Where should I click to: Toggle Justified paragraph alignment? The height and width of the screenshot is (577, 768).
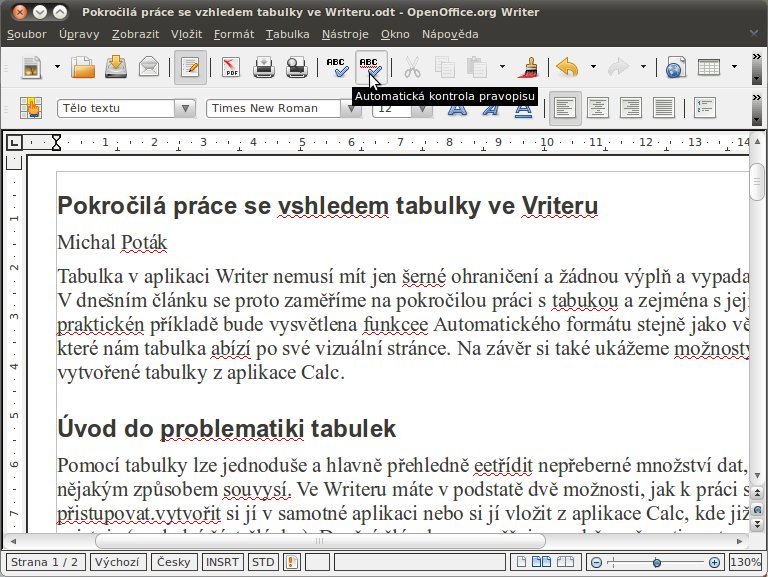click(x=664, y=108)
